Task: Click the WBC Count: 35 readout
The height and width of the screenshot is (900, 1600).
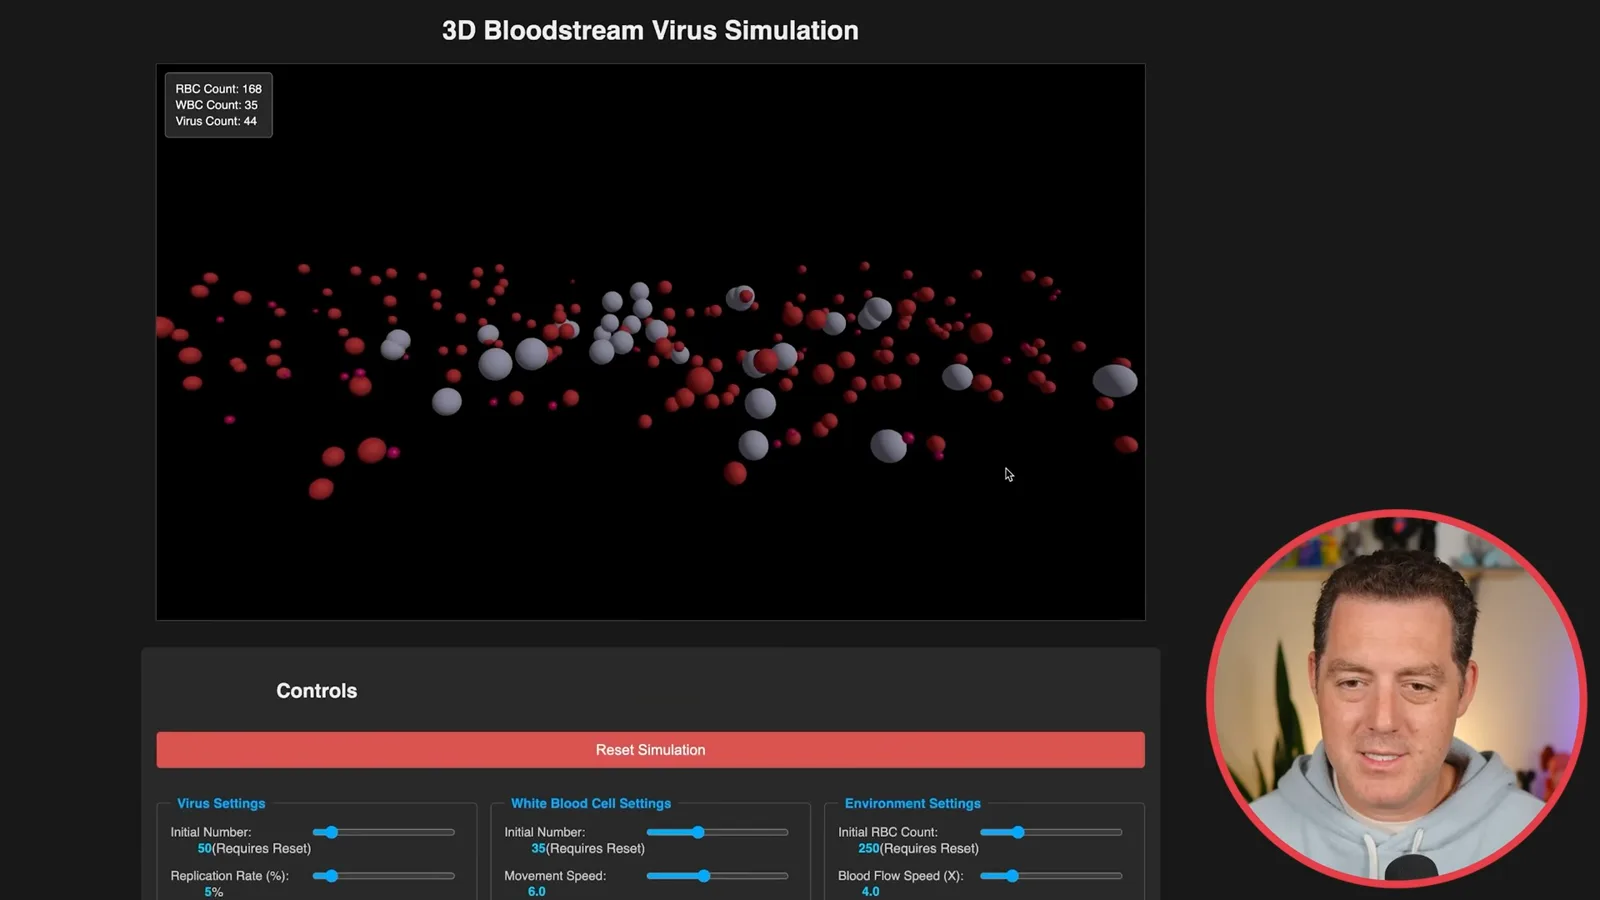Action: coord(216,105)
